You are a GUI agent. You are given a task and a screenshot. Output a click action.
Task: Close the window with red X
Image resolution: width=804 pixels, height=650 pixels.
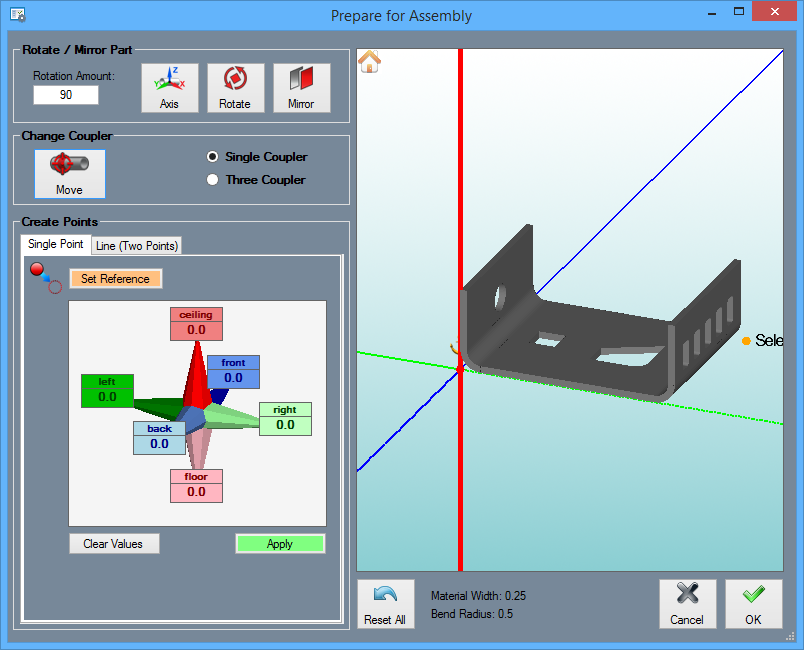pyautogui.click(x=774, y=11)
